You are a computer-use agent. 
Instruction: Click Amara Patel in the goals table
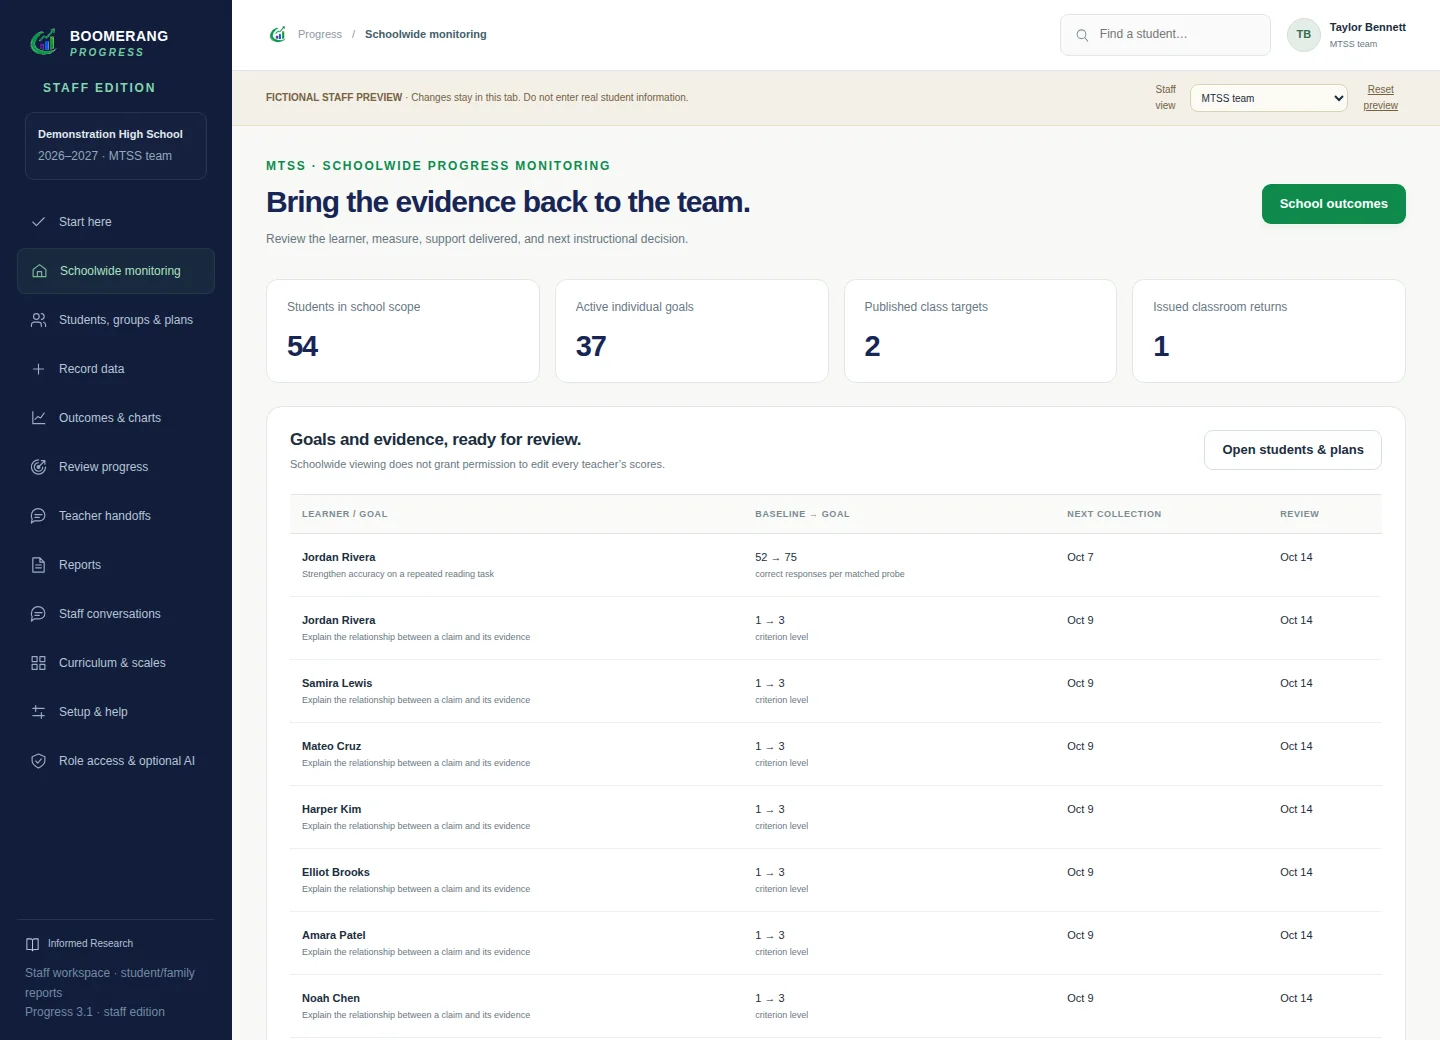click(334, 936)
